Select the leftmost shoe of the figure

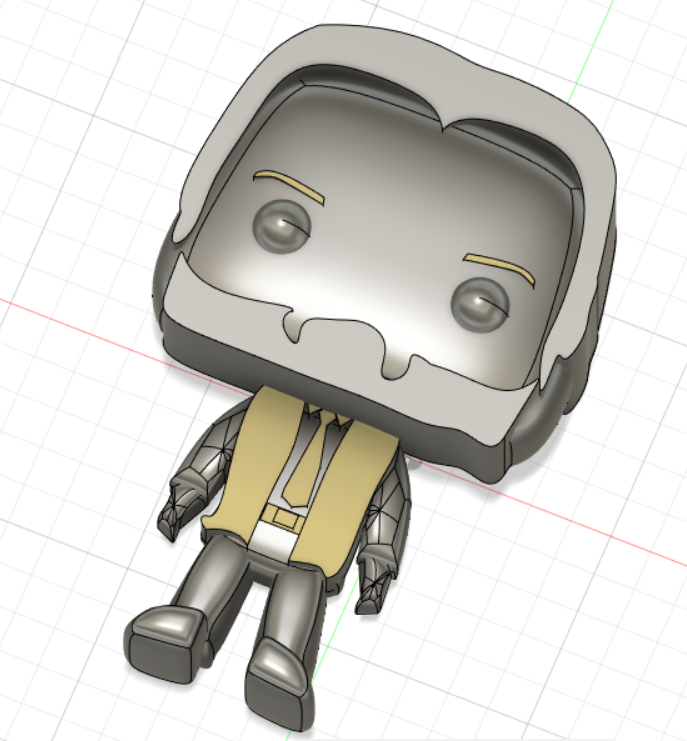pos(165,645)
